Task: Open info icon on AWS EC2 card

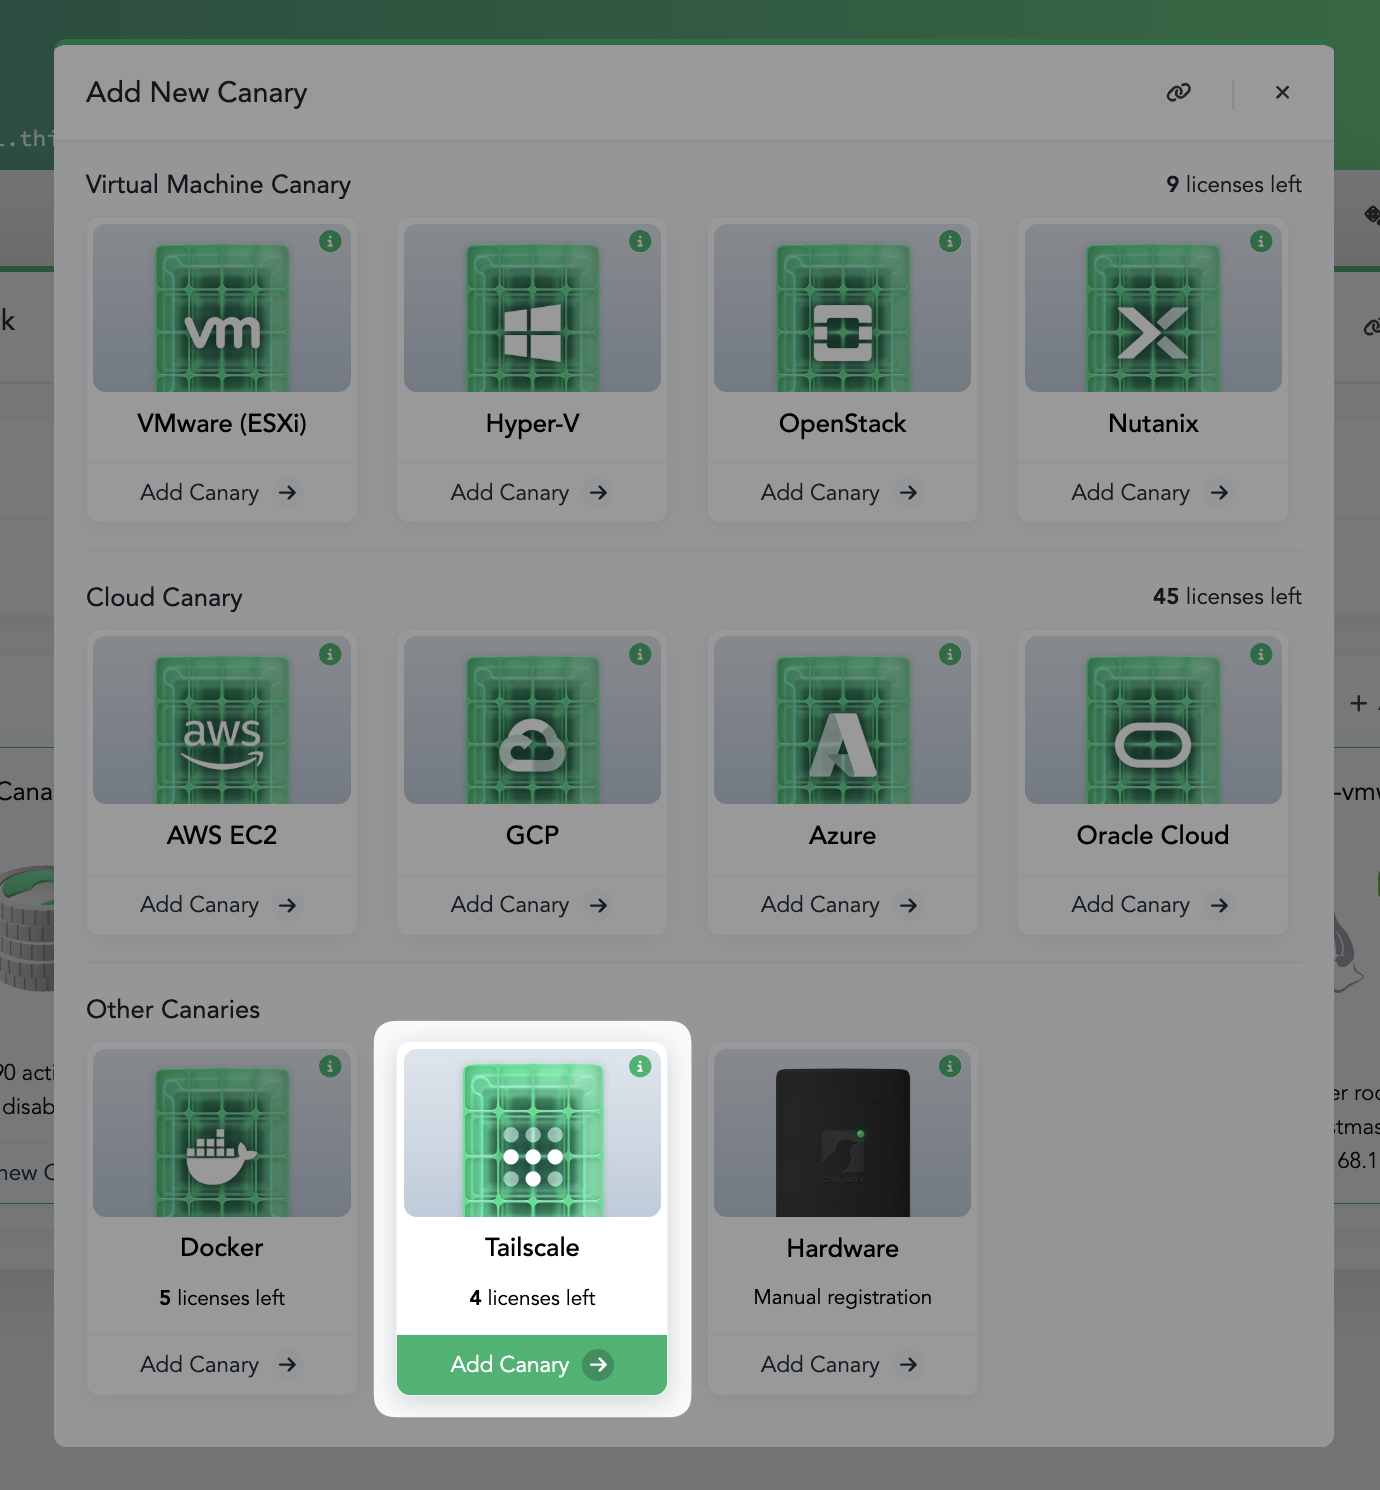Action: pyautogui.click(x=330, y=654)
